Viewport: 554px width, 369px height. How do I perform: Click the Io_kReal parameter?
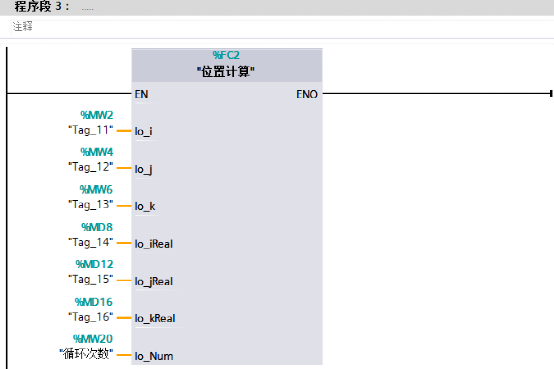(x=155, y=318)
